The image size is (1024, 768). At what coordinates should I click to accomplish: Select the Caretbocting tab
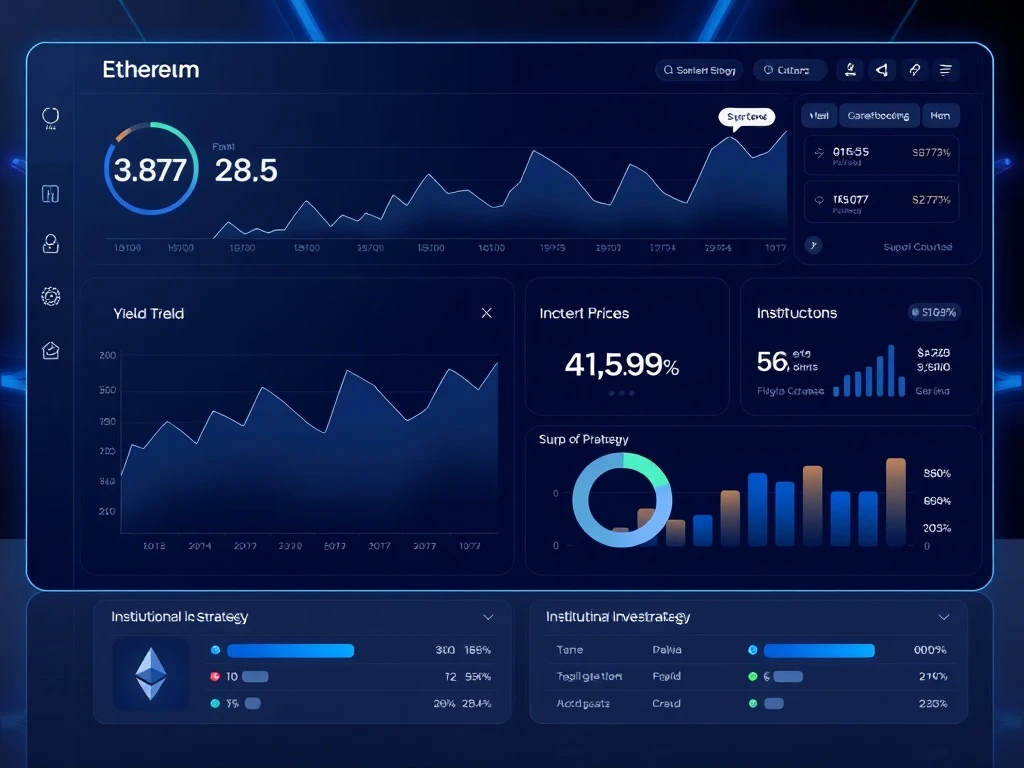click(x=878, y=116)
